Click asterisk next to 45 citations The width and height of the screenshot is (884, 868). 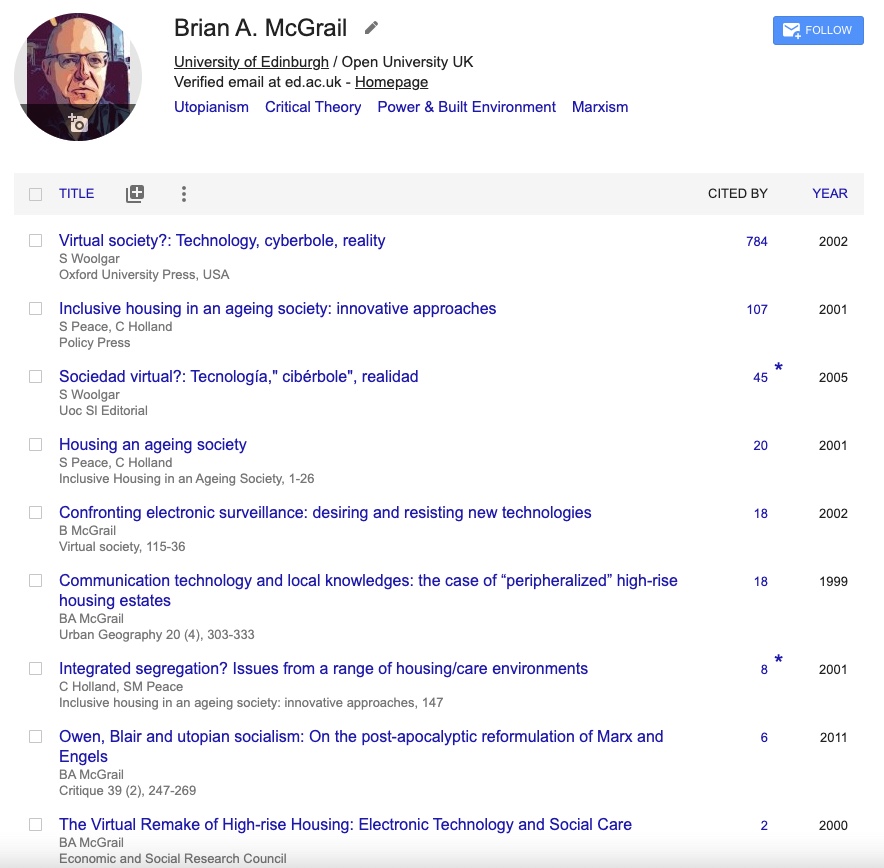click(x=778, y=369)
